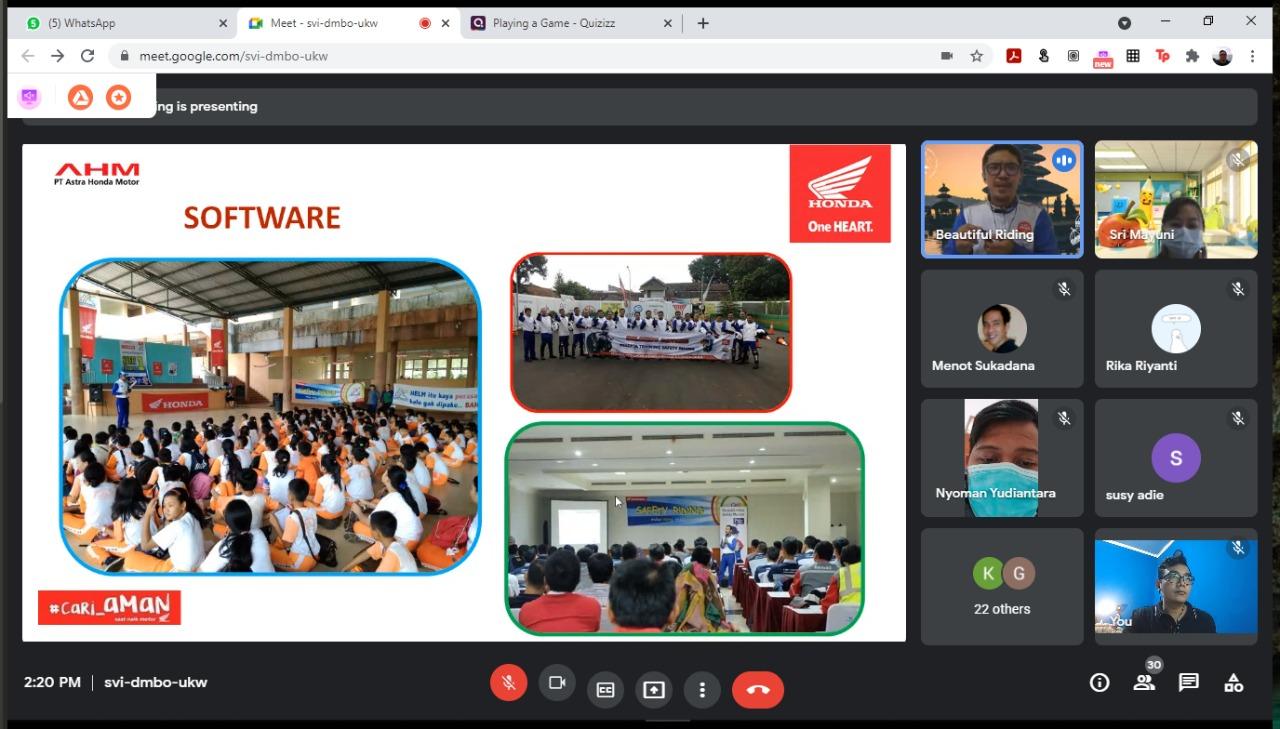This screenshot has height=729, width=1280.
Task: Select the Beautiful Riding participant tile
Action: (x=1002, y=199)
